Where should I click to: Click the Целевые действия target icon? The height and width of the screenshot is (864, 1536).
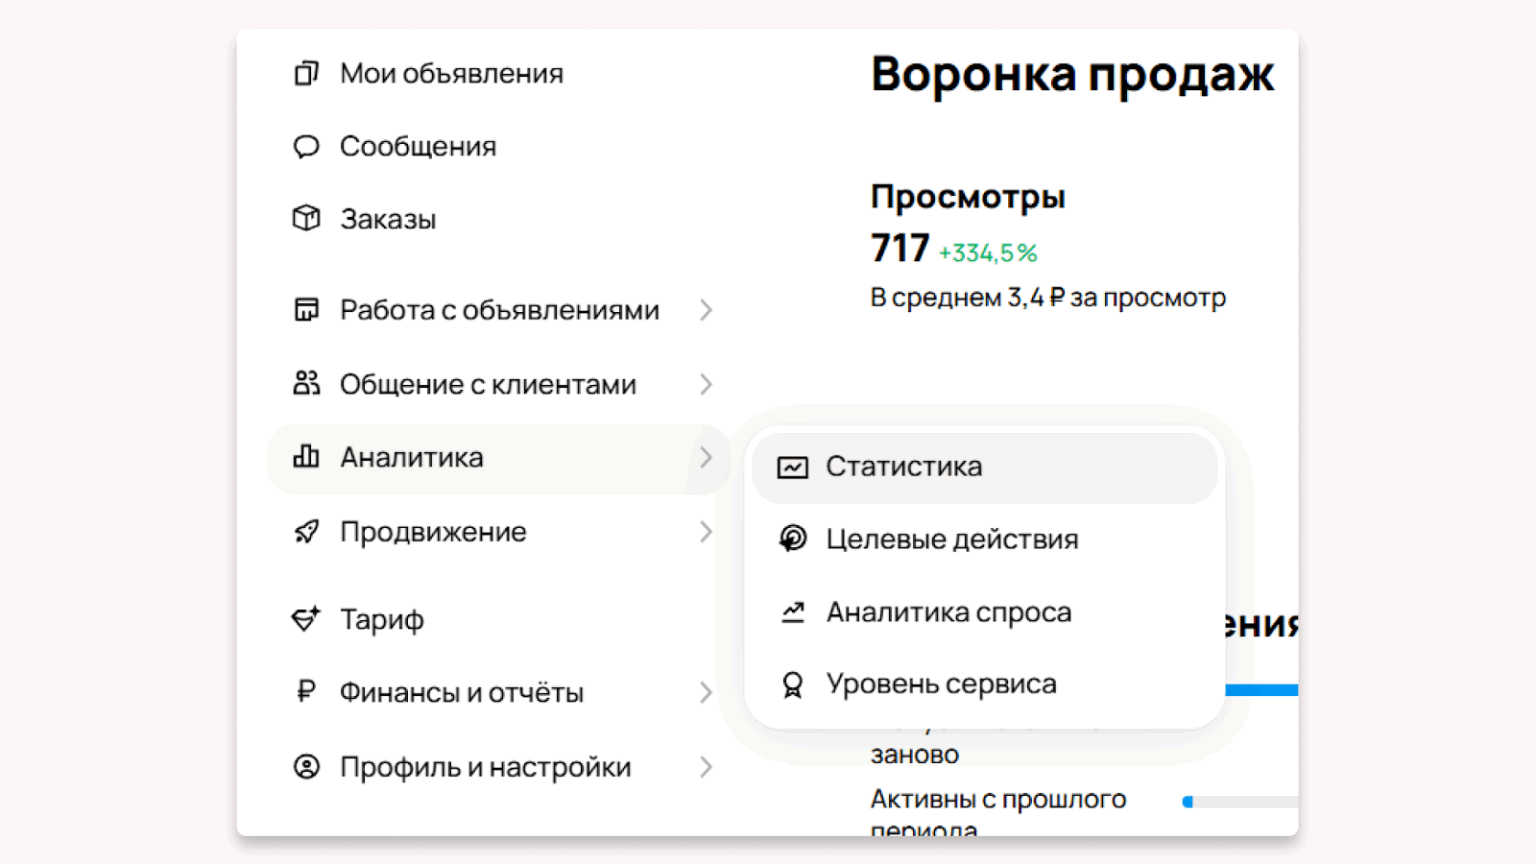792,539
